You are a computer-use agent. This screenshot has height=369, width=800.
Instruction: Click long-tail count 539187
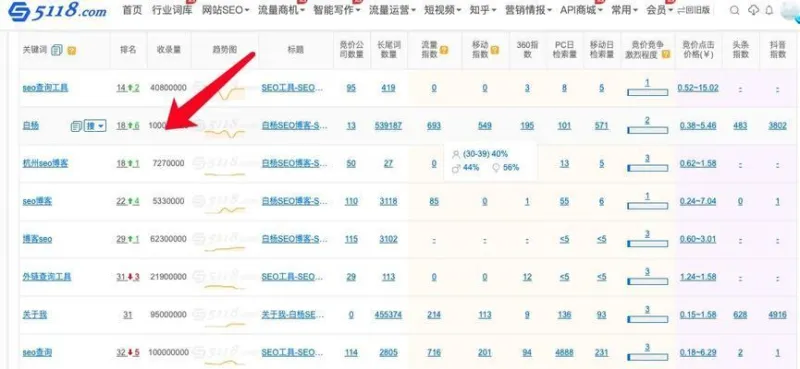(388, 126)
